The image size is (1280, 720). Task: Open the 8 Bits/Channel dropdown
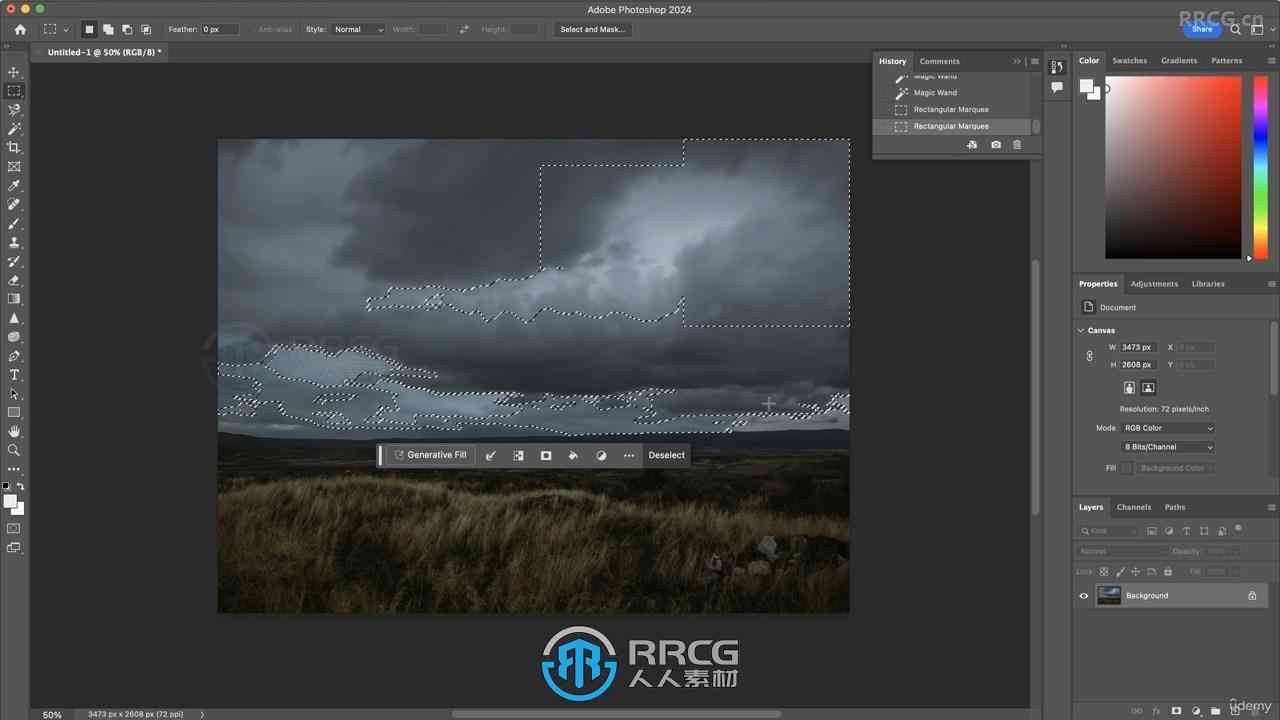tap(1168, 447)
